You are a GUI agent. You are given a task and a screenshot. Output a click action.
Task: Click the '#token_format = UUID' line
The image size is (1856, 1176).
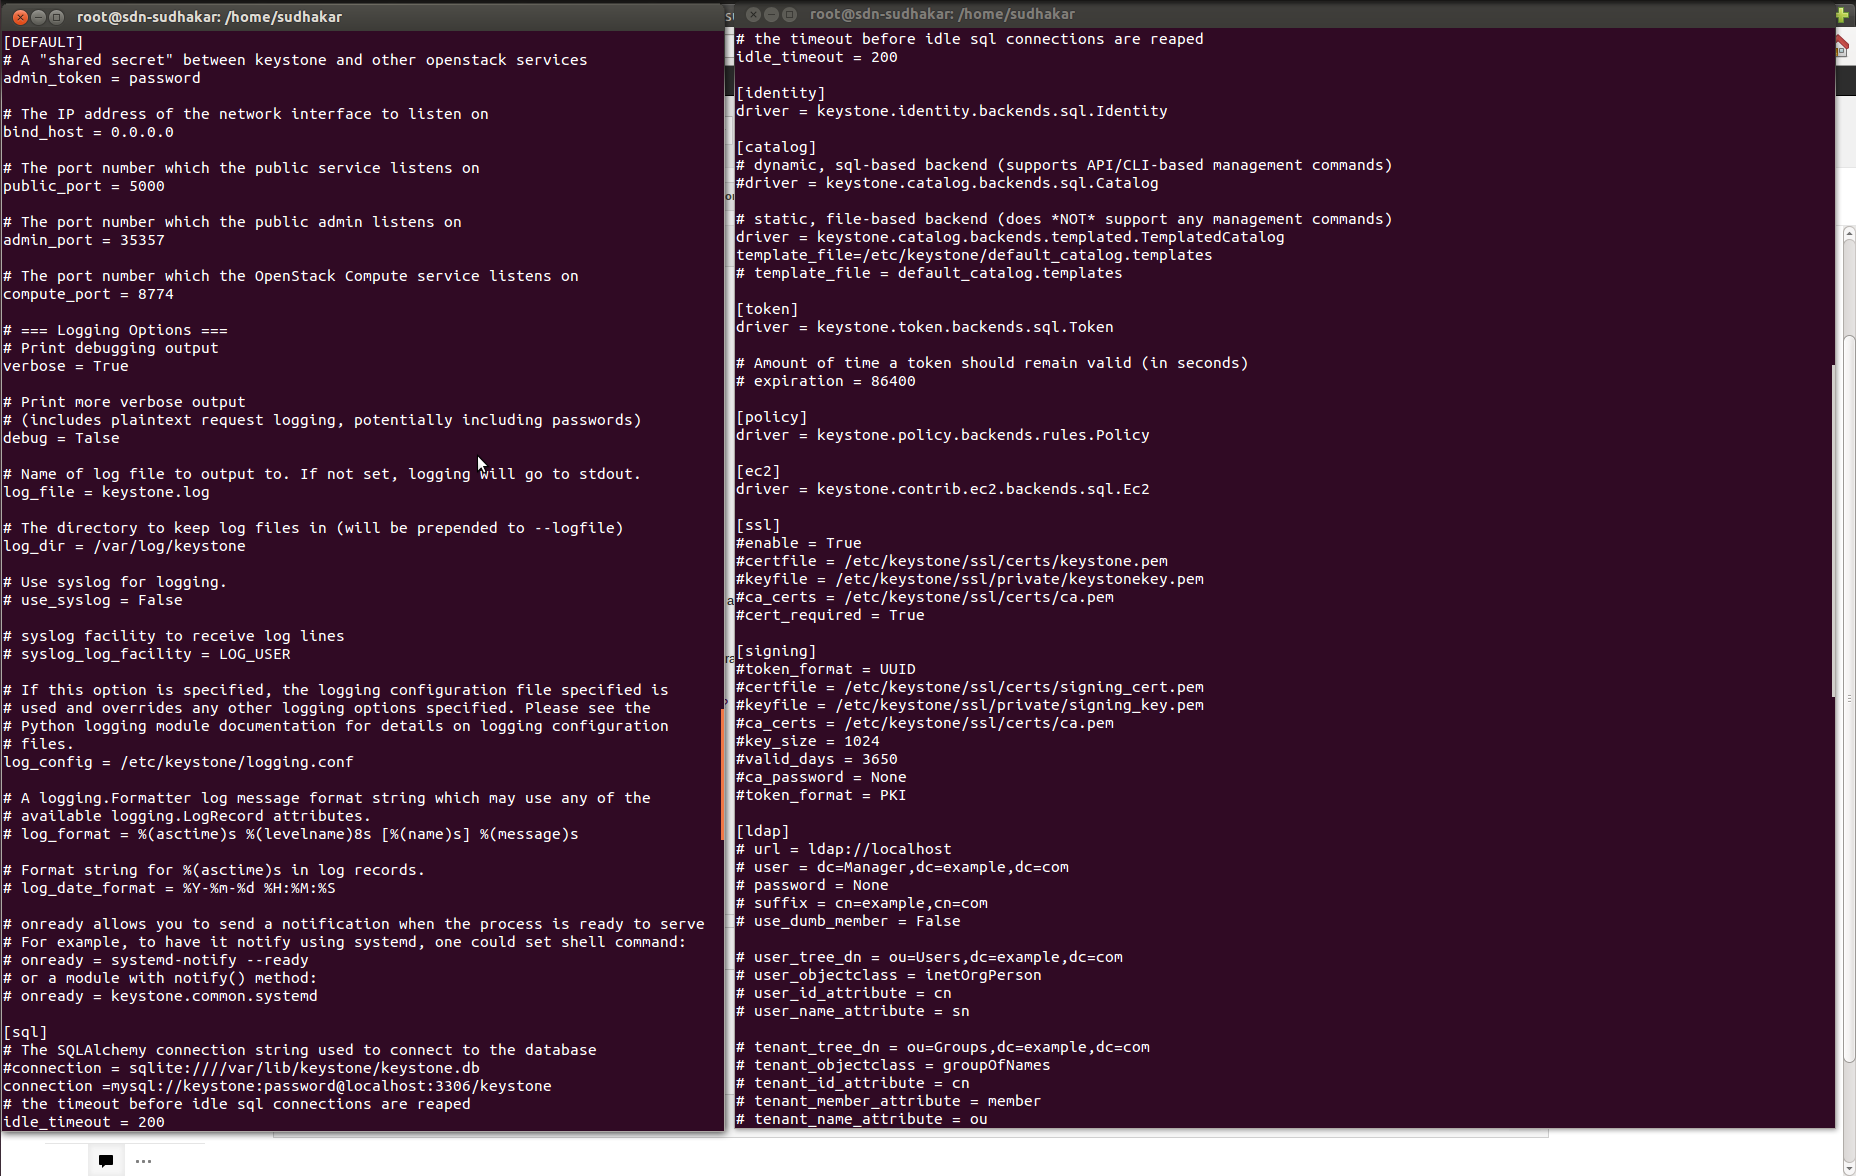826,669
